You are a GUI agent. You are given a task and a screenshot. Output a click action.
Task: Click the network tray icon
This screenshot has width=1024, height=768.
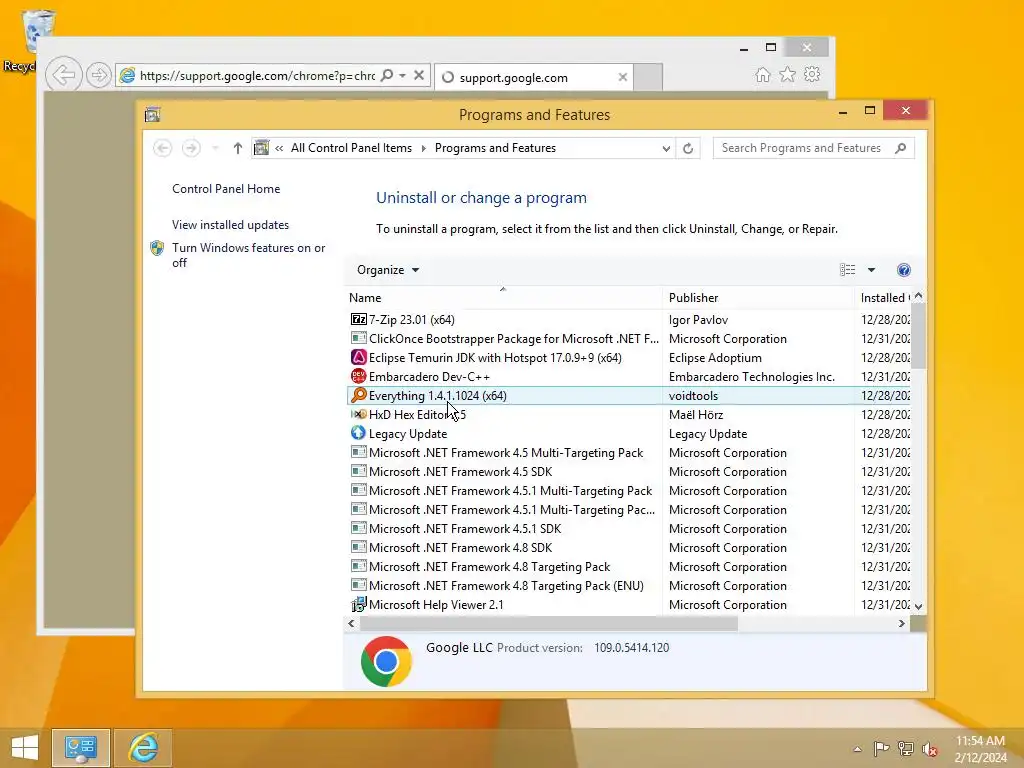(906, 748)
